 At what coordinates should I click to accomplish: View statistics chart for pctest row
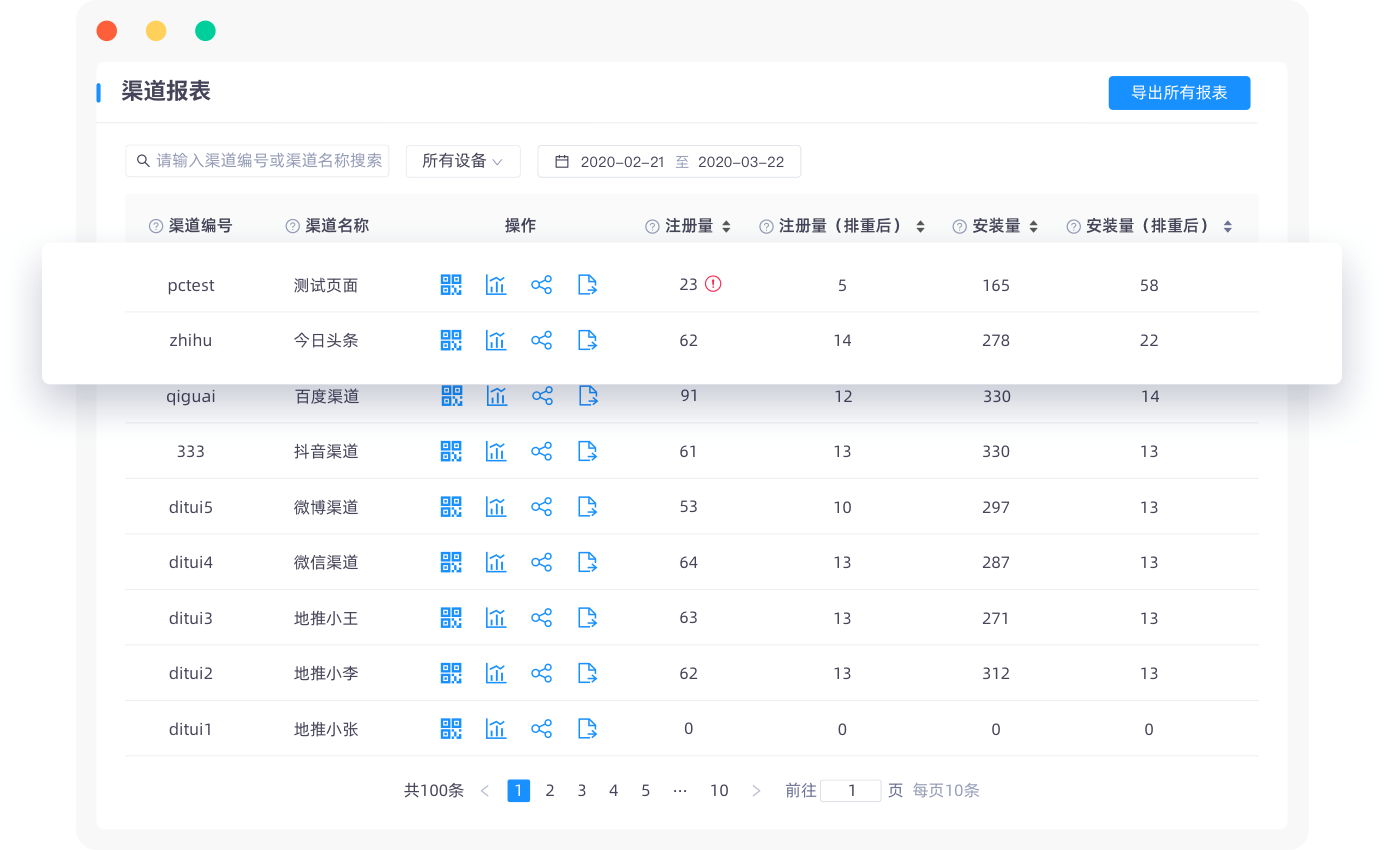(496, 285)
